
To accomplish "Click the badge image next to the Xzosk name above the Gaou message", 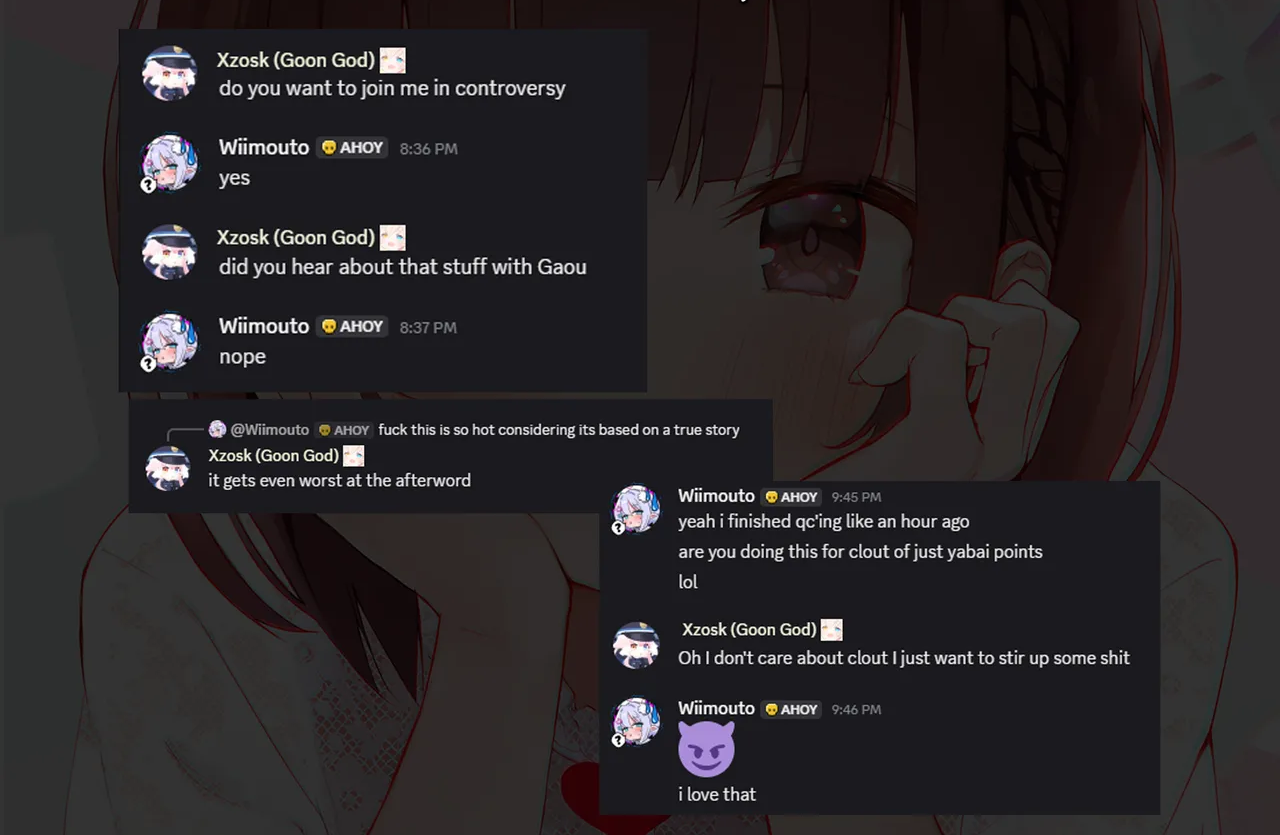I will pos(393,238).
